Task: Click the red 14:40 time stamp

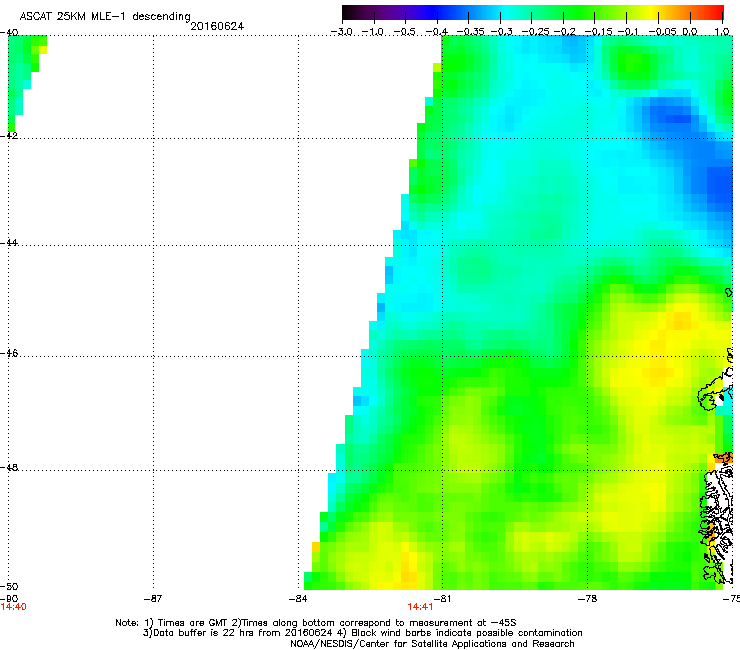Action: pyautogui.click(x=13, y=607)
